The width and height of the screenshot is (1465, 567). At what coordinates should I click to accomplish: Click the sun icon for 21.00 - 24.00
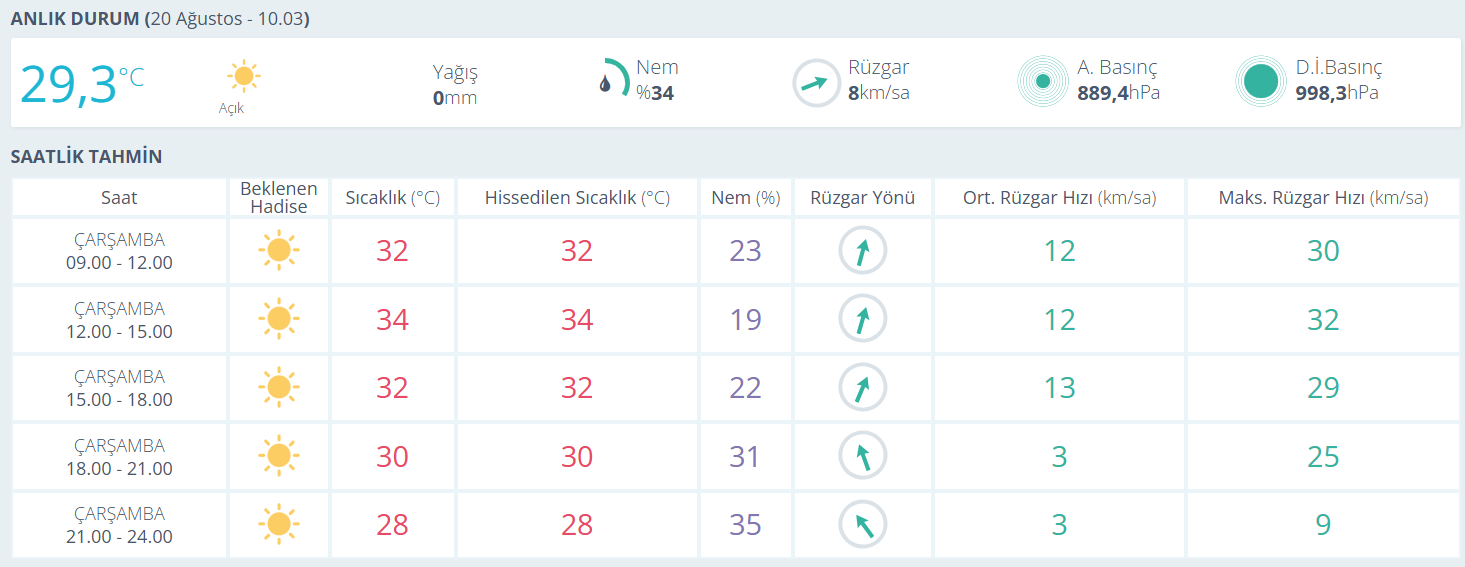[278, 525]
